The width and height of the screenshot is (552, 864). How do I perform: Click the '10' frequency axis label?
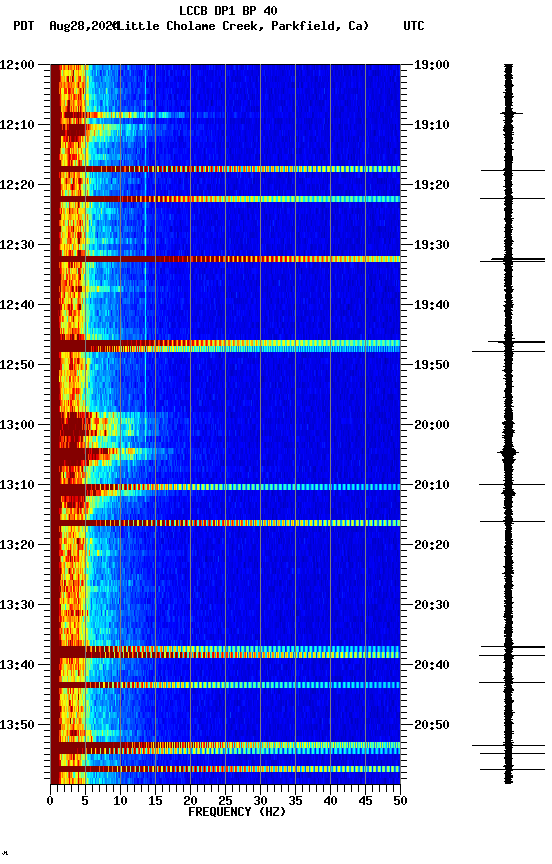(120, 802)
